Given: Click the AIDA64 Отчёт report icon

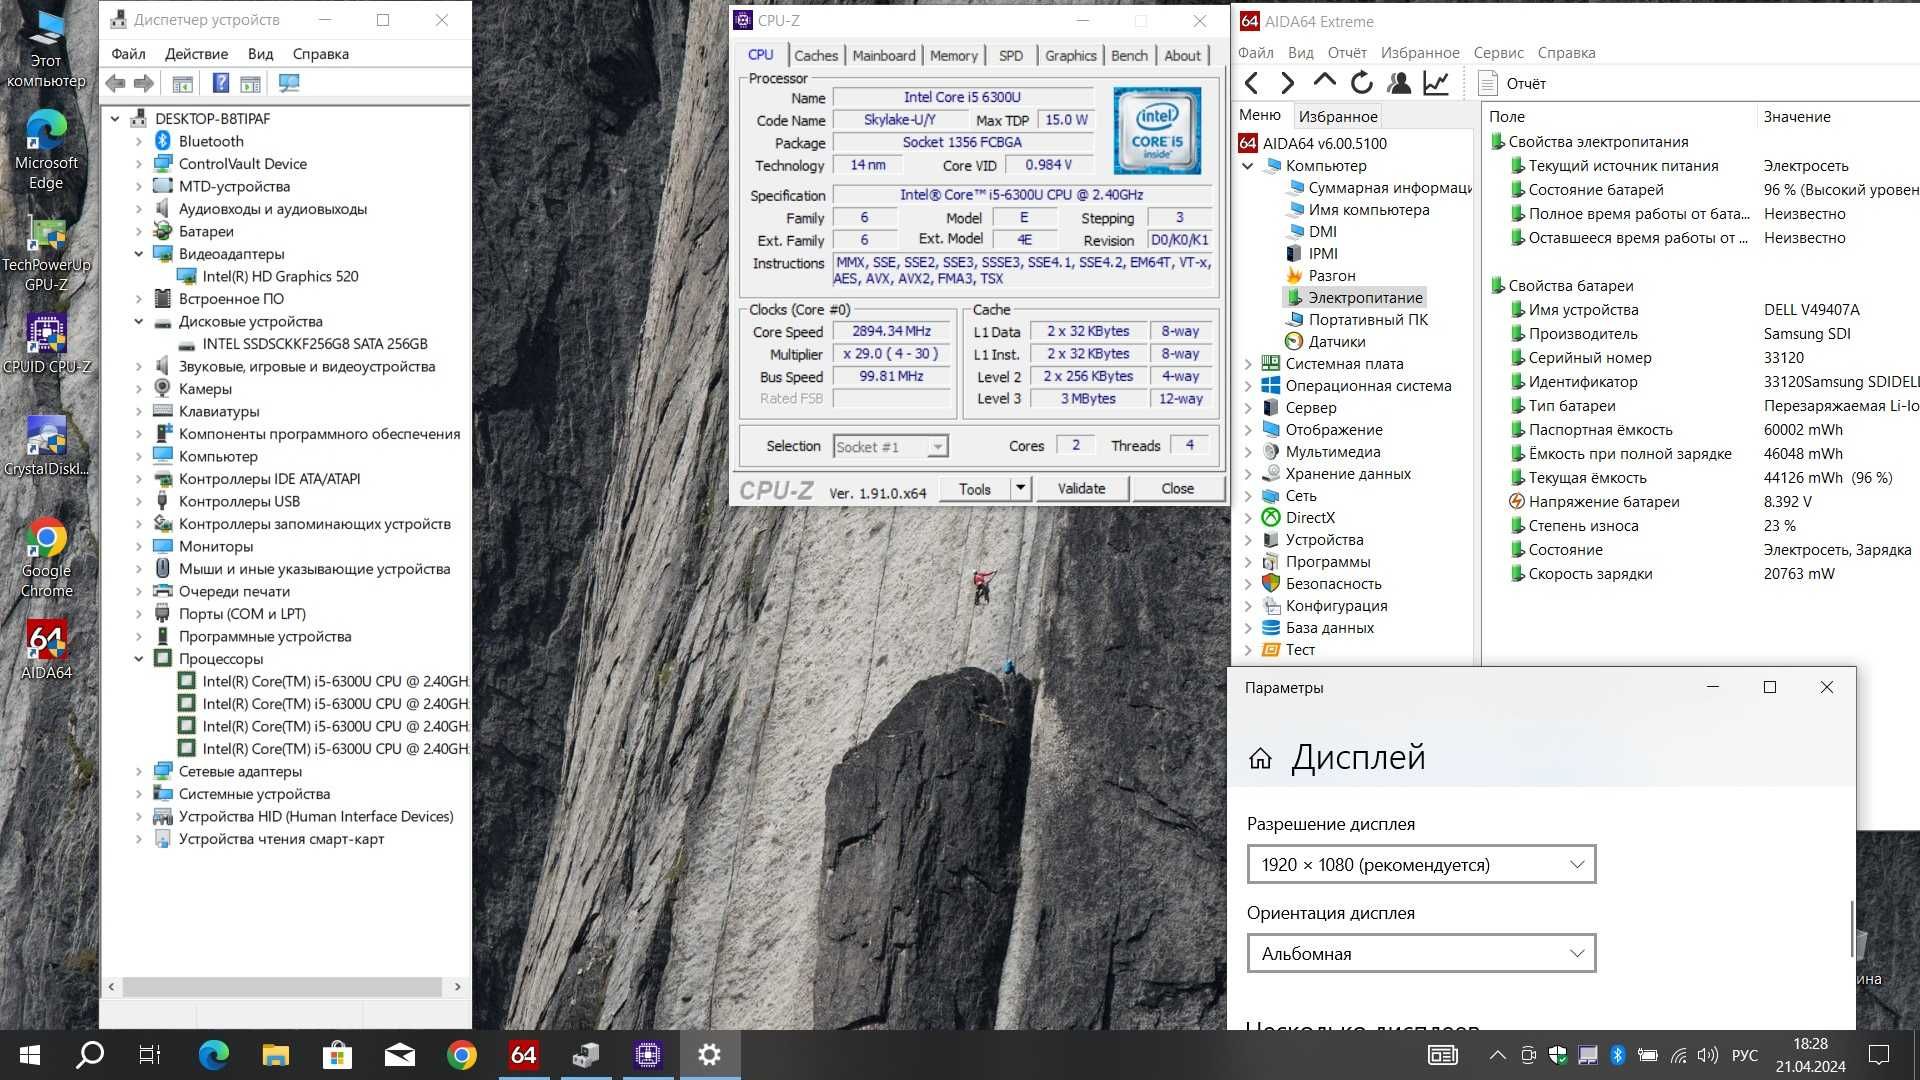Looking at the screenshot, I should (x=1487, y=83).
